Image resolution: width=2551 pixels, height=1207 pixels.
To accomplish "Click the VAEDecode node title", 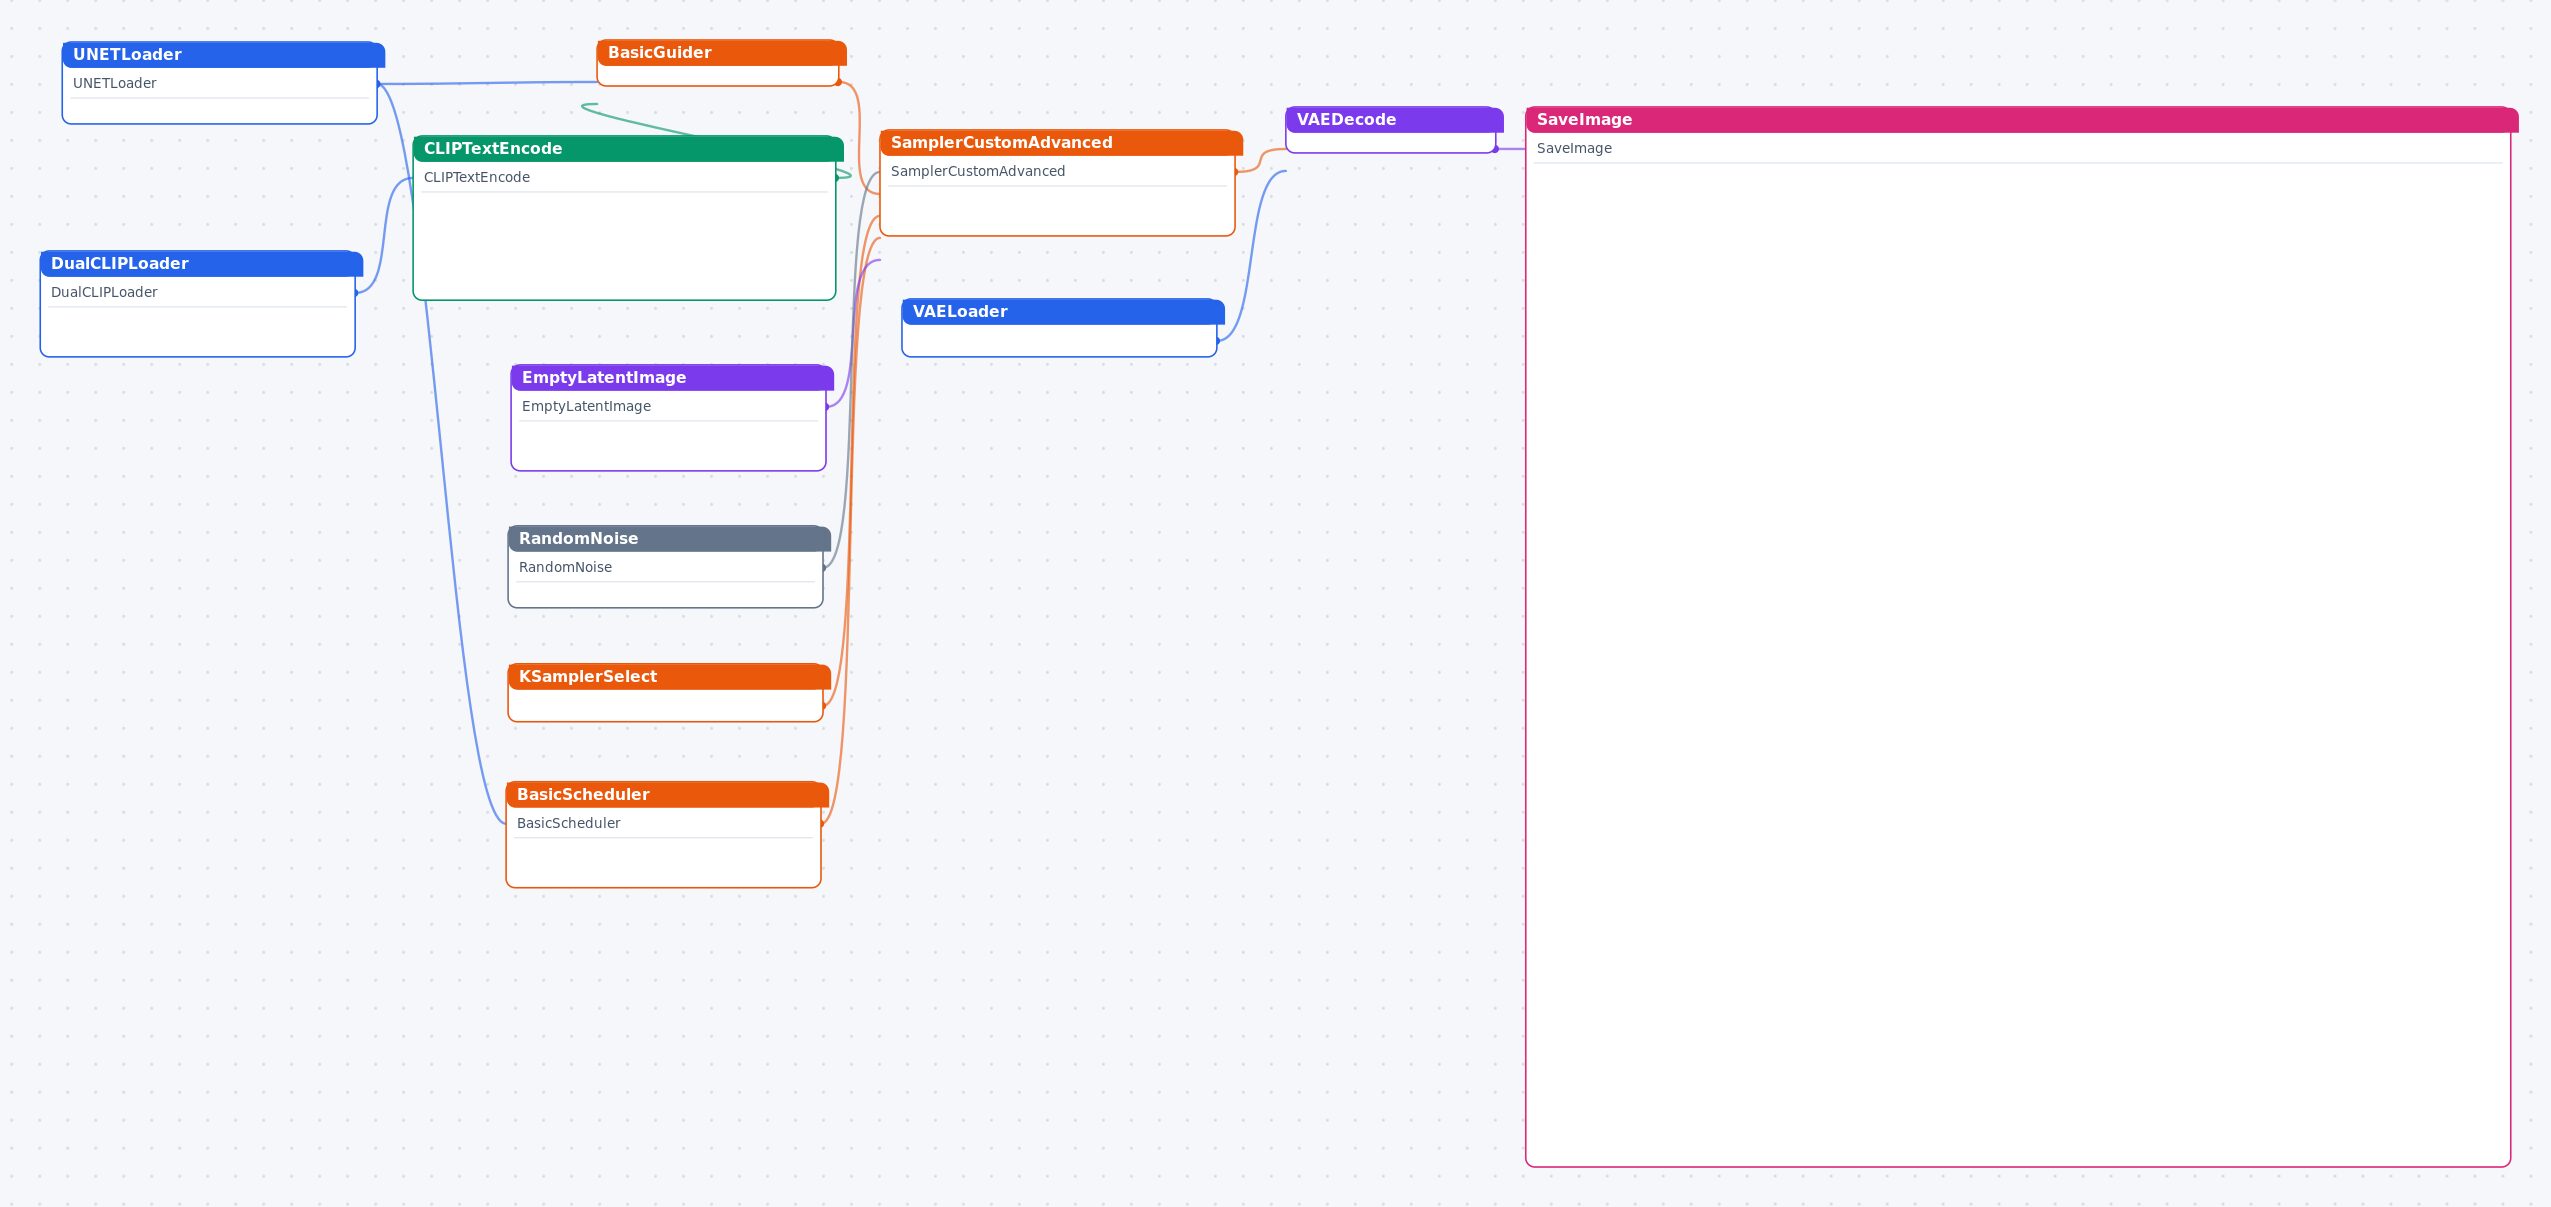I will coord(1346,119).
